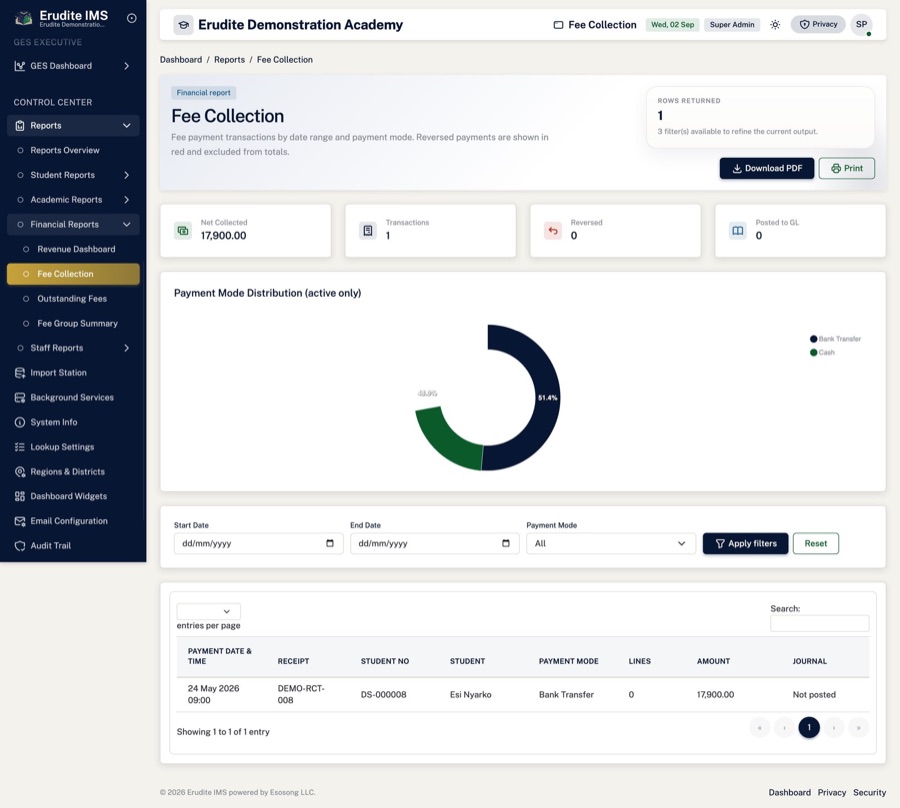Click the Dashboard Widgets icon
900x808 pixels.
pyautogui.click(x=20, y=496)
